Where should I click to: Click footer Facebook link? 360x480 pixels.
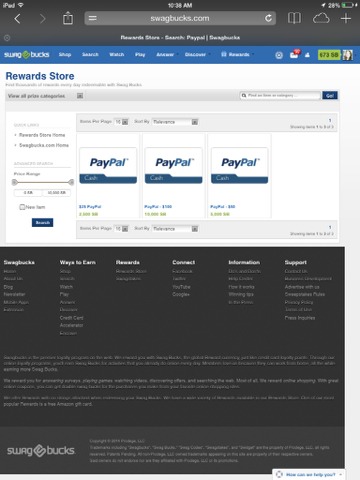[x=182, y=271]
